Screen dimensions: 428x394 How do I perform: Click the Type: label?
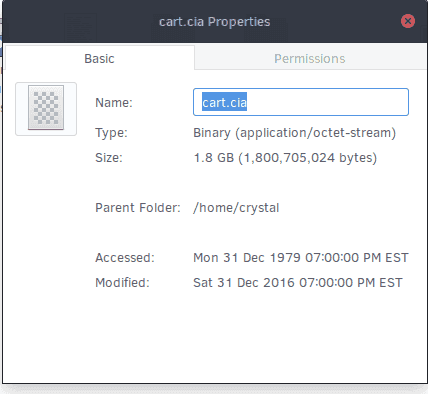tap(111, 133)
